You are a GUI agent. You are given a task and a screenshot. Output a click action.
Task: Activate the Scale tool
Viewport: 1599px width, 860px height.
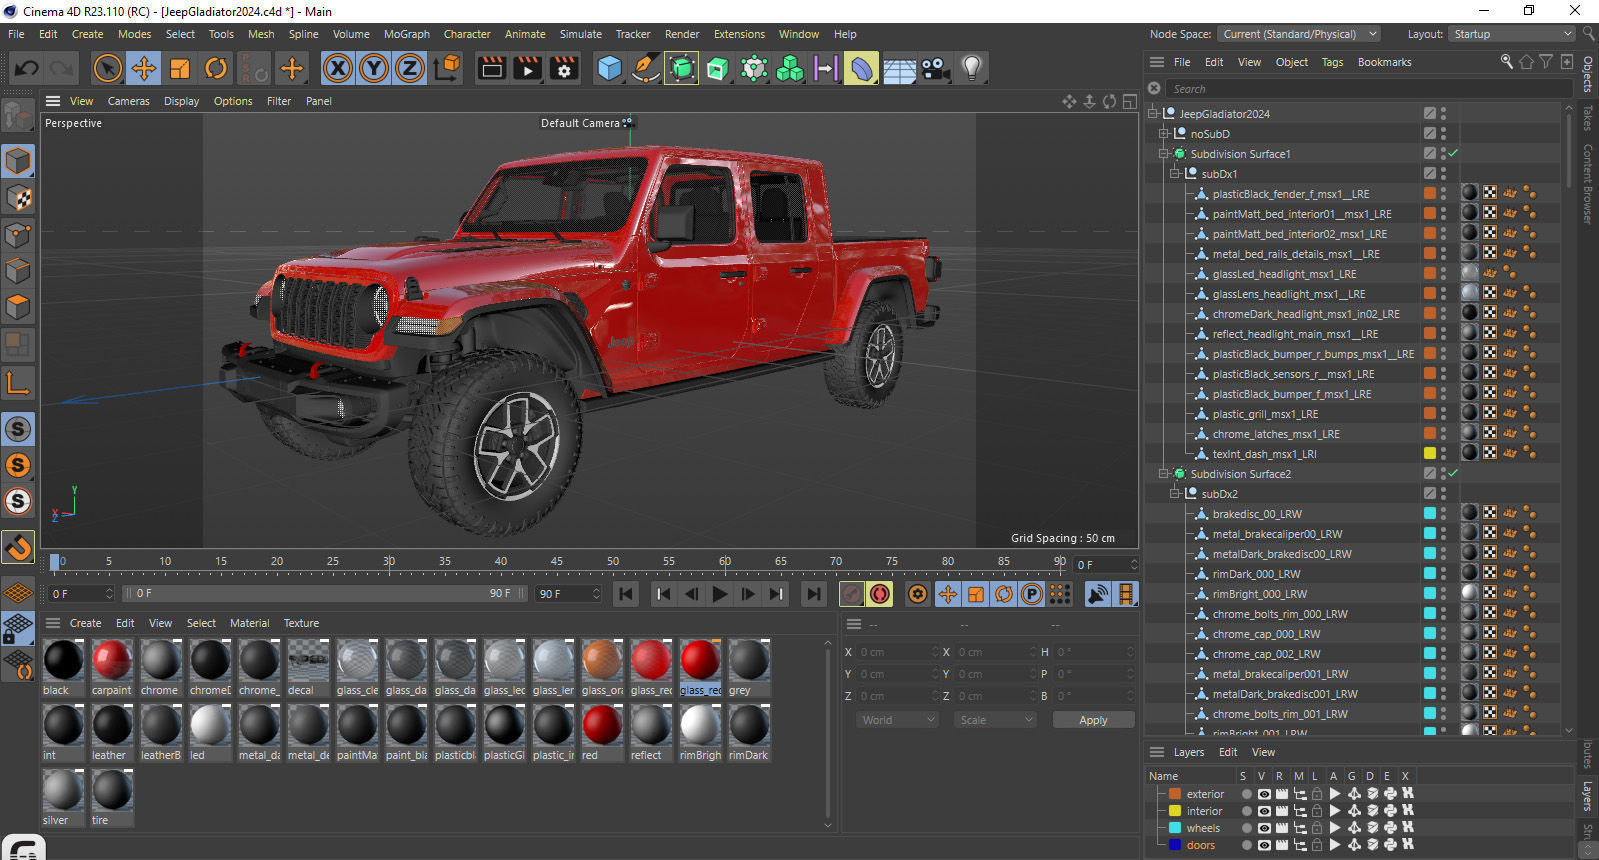click(x=180, y=68)
